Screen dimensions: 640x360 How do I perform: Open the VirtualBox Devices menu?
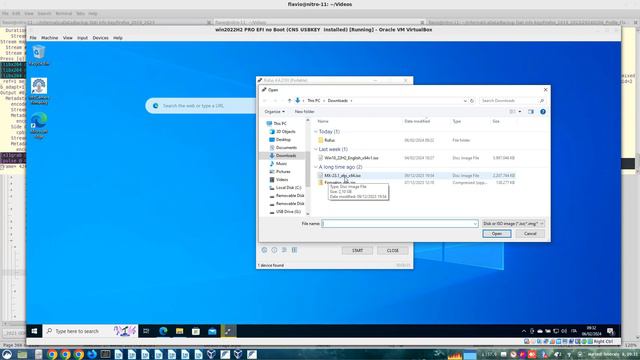click(100, 38)
